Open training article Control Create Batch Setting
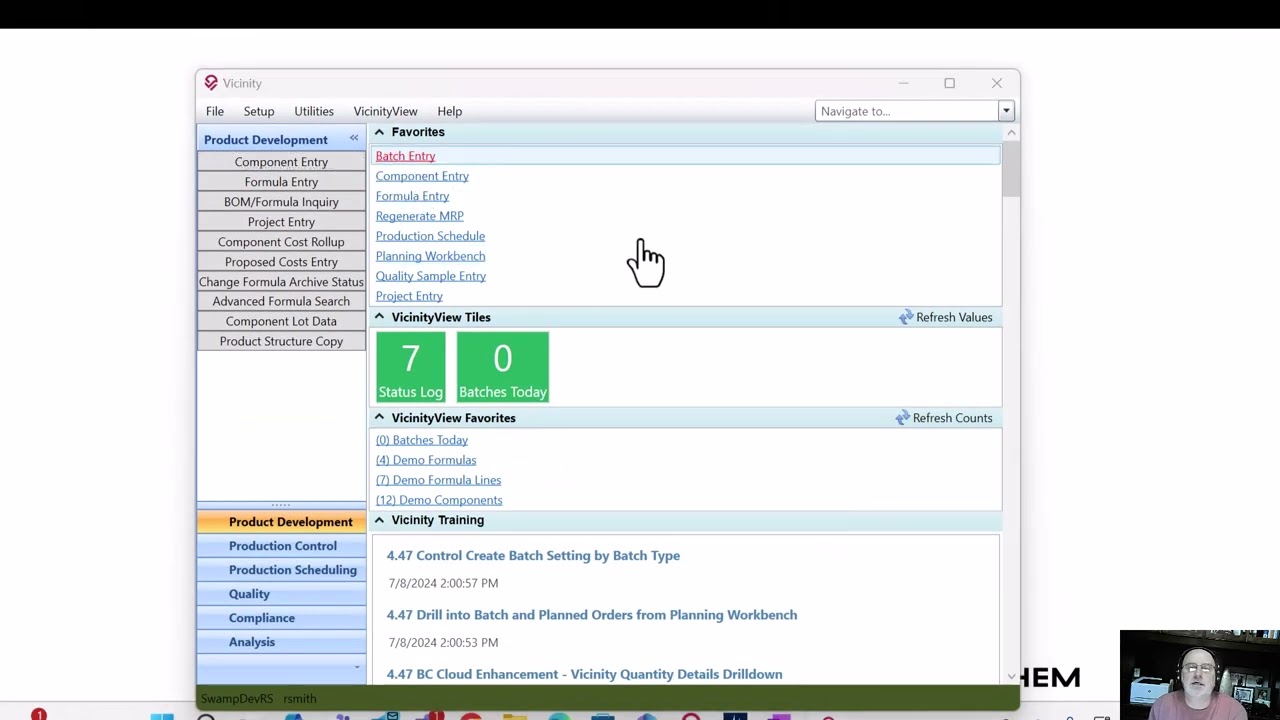1280x720 pixels. click(x=533, y=555)
